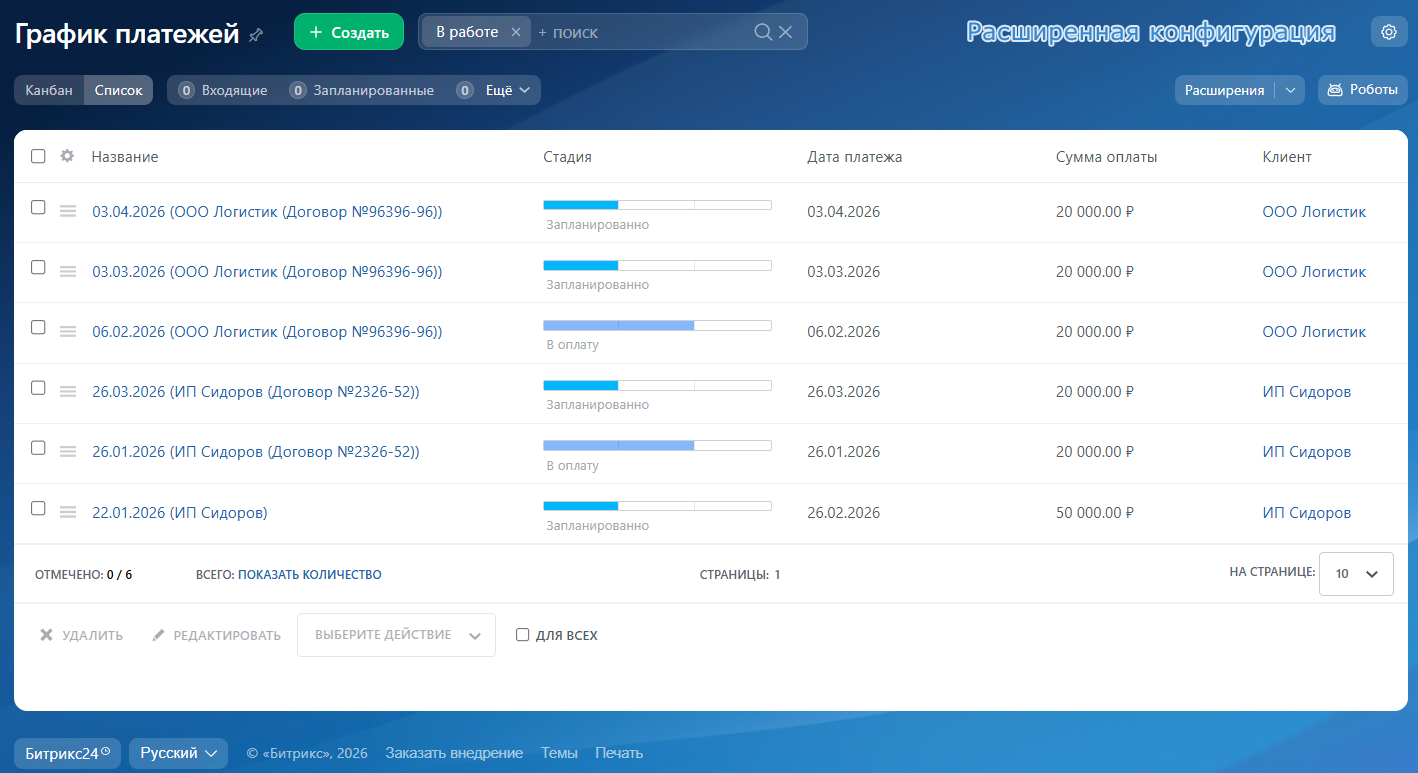Expand the 'На странице' page size dropdown

1355,574
